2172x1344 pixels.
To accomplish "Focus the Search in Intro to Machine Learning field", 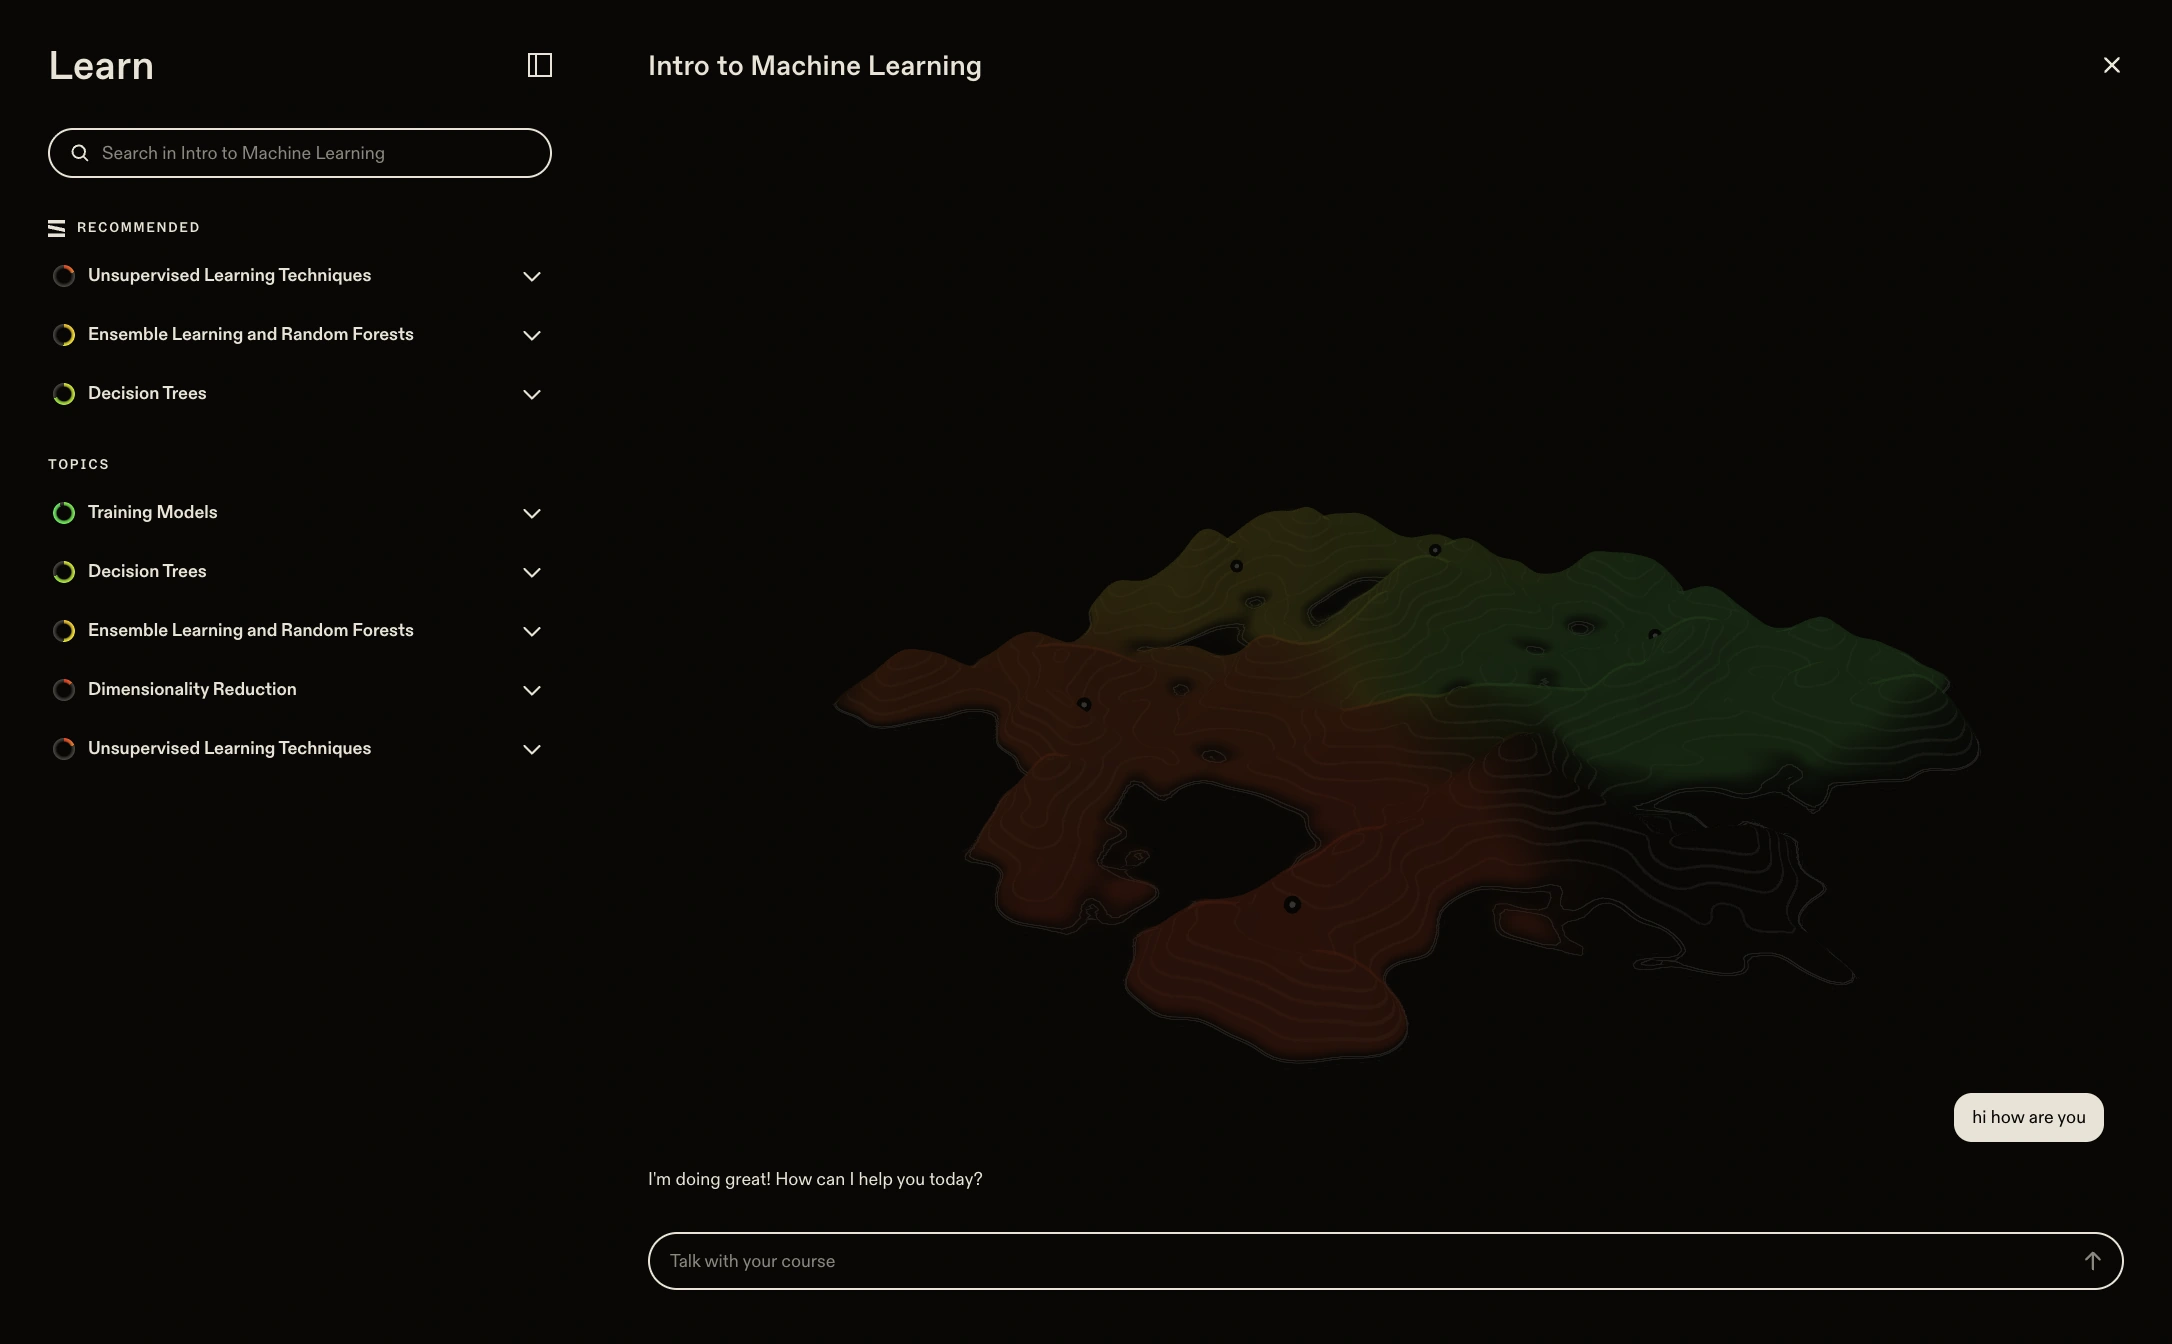I will [x=300, y=153].
